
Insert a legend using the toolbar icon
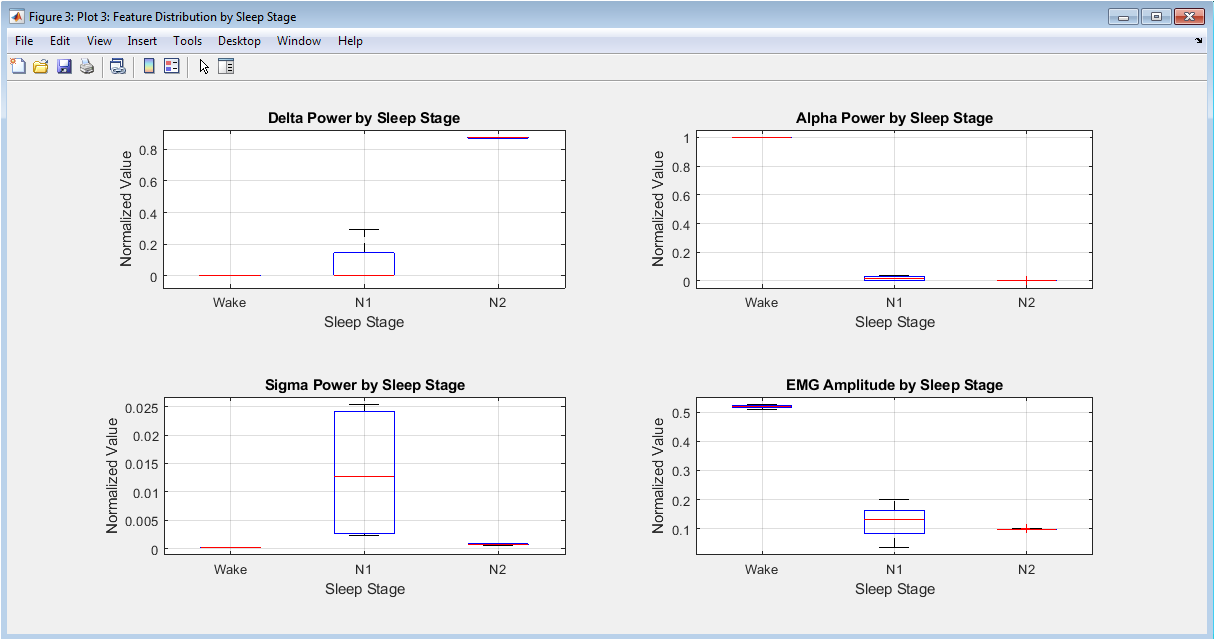point(171,67)
